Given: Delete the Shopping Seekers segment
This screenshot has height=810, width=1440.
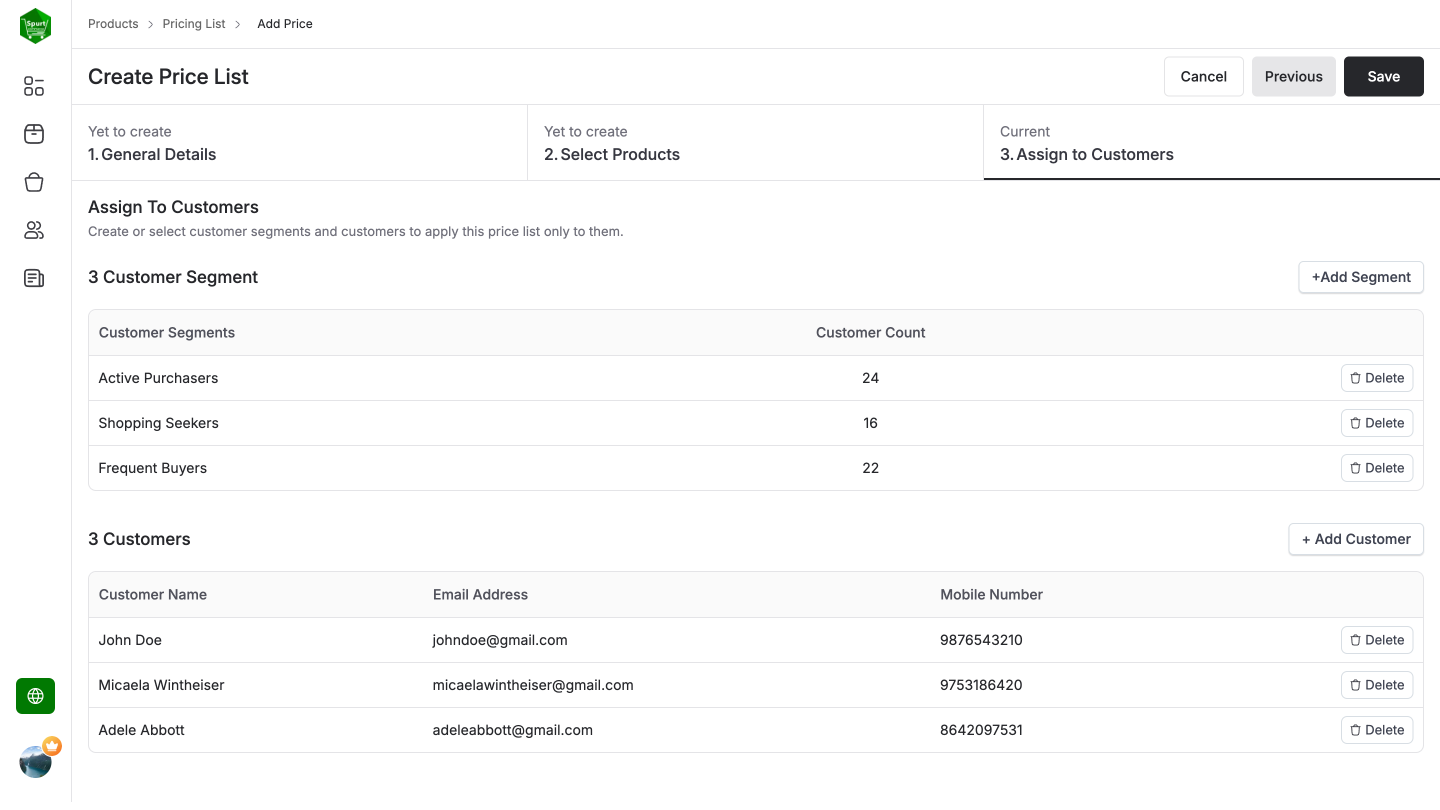Looking at the screenshot, I should point(1377,422).
